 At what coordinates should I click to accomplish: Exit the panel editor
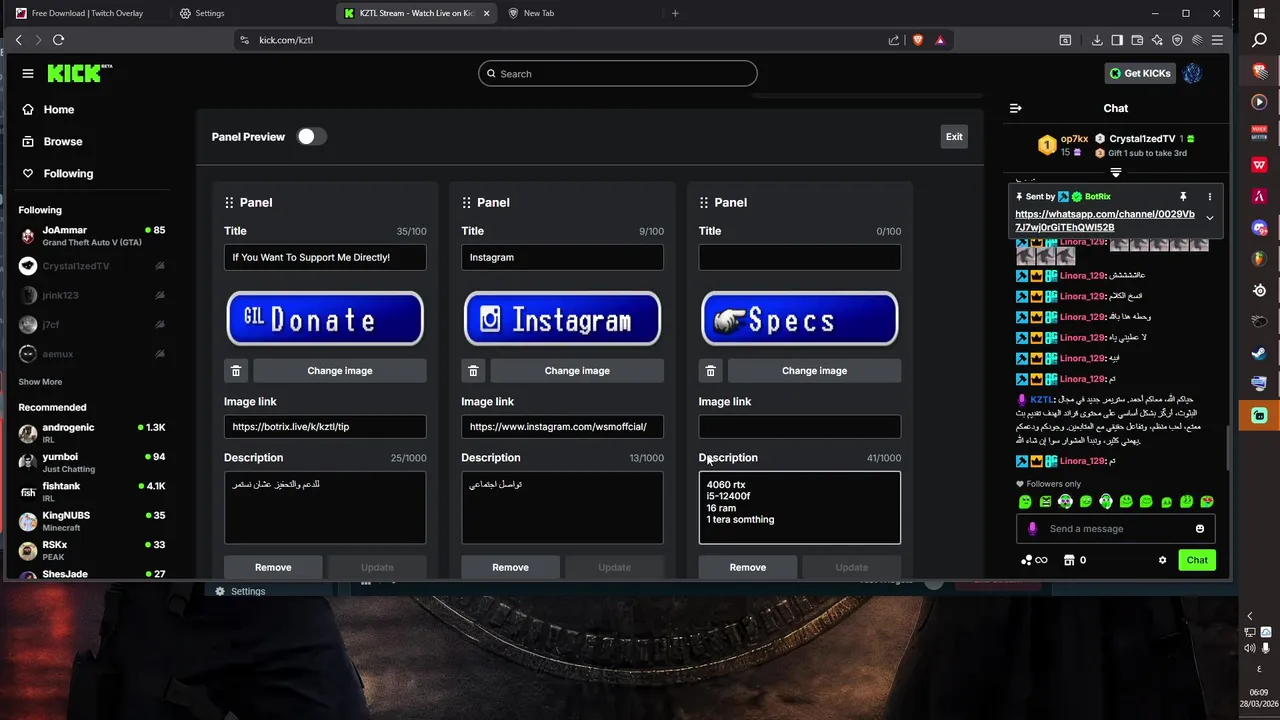tap(954, 137)
